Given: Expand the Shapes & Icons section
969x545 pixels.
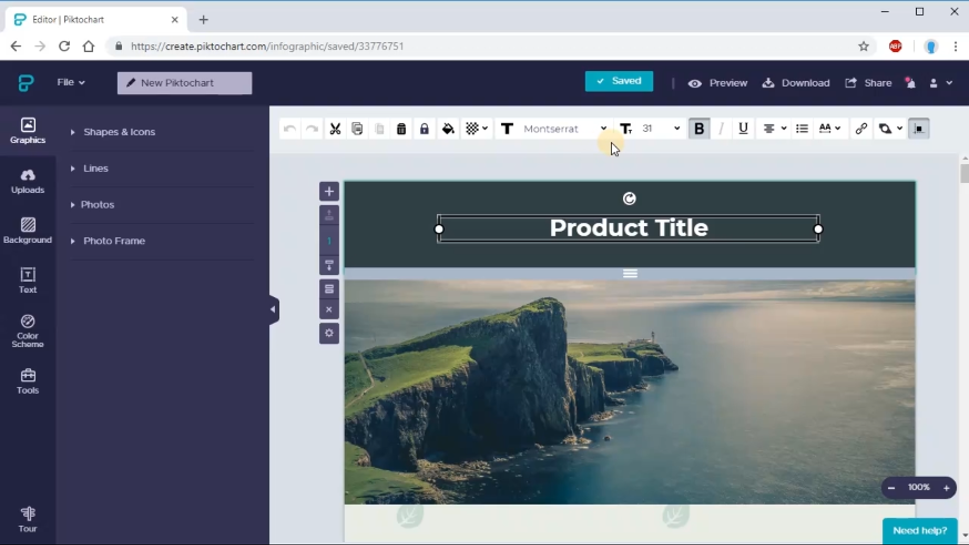Looking at the screenshot, I should click(x=119, y=132).
